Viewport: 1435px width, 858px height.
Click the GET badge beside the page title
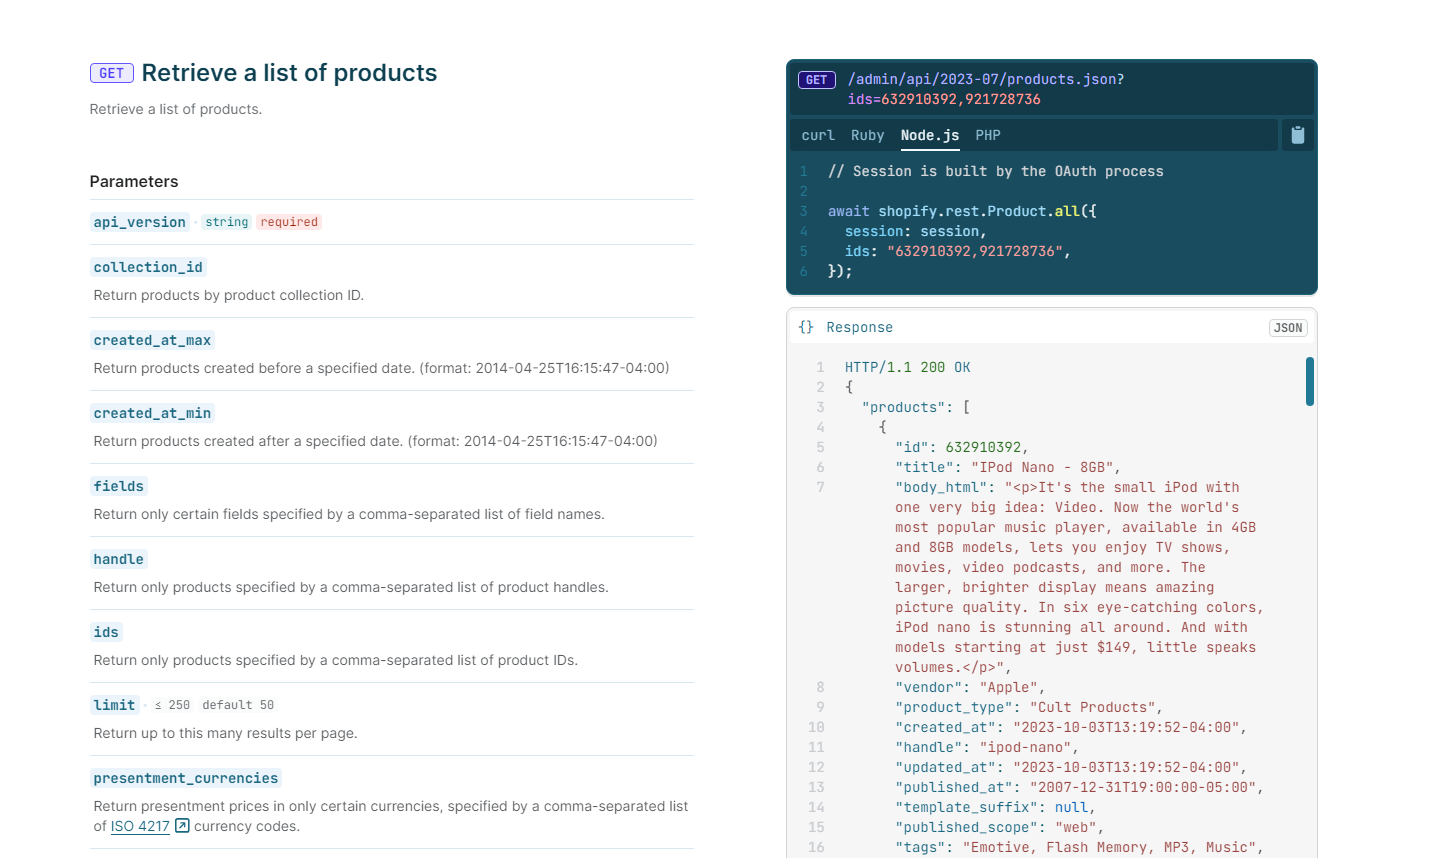[111, 72]
